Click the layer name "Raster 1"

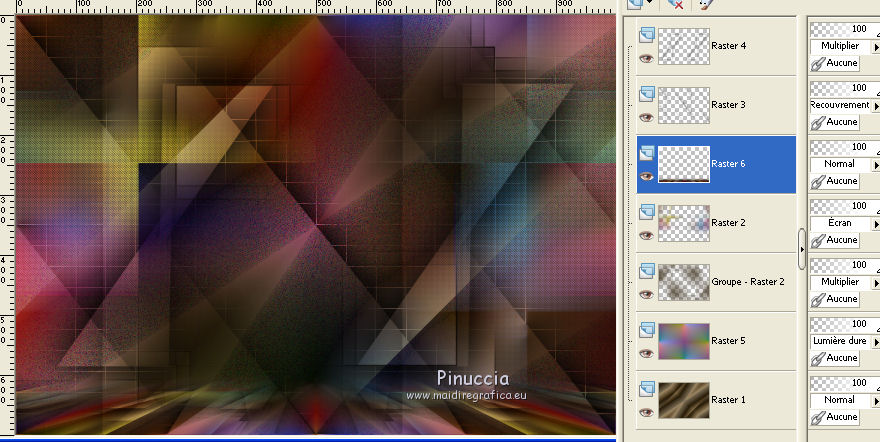[728, 400]
